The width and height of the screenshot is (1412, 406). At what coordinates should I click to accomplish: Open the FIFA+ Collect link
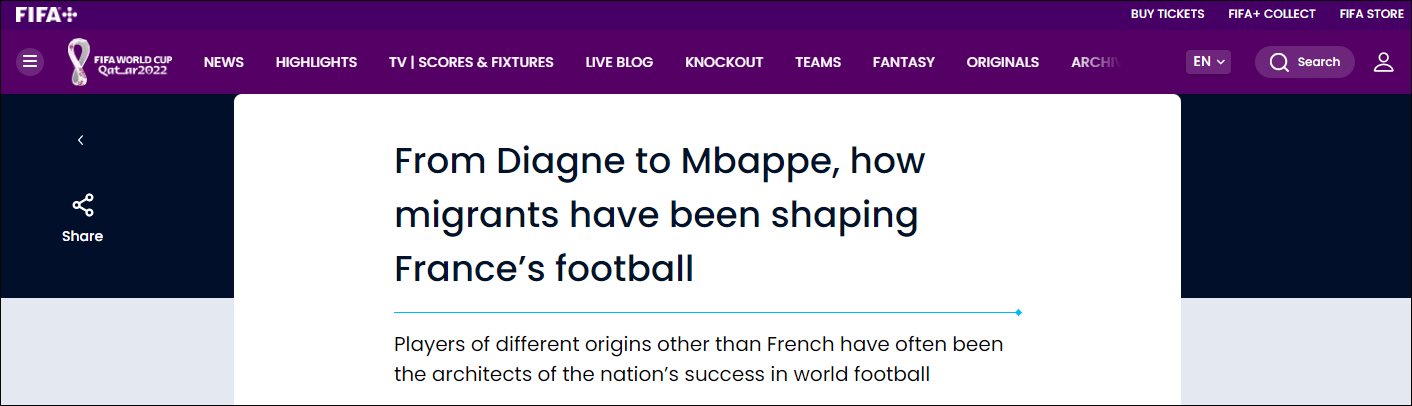(x=1270, y=14)
